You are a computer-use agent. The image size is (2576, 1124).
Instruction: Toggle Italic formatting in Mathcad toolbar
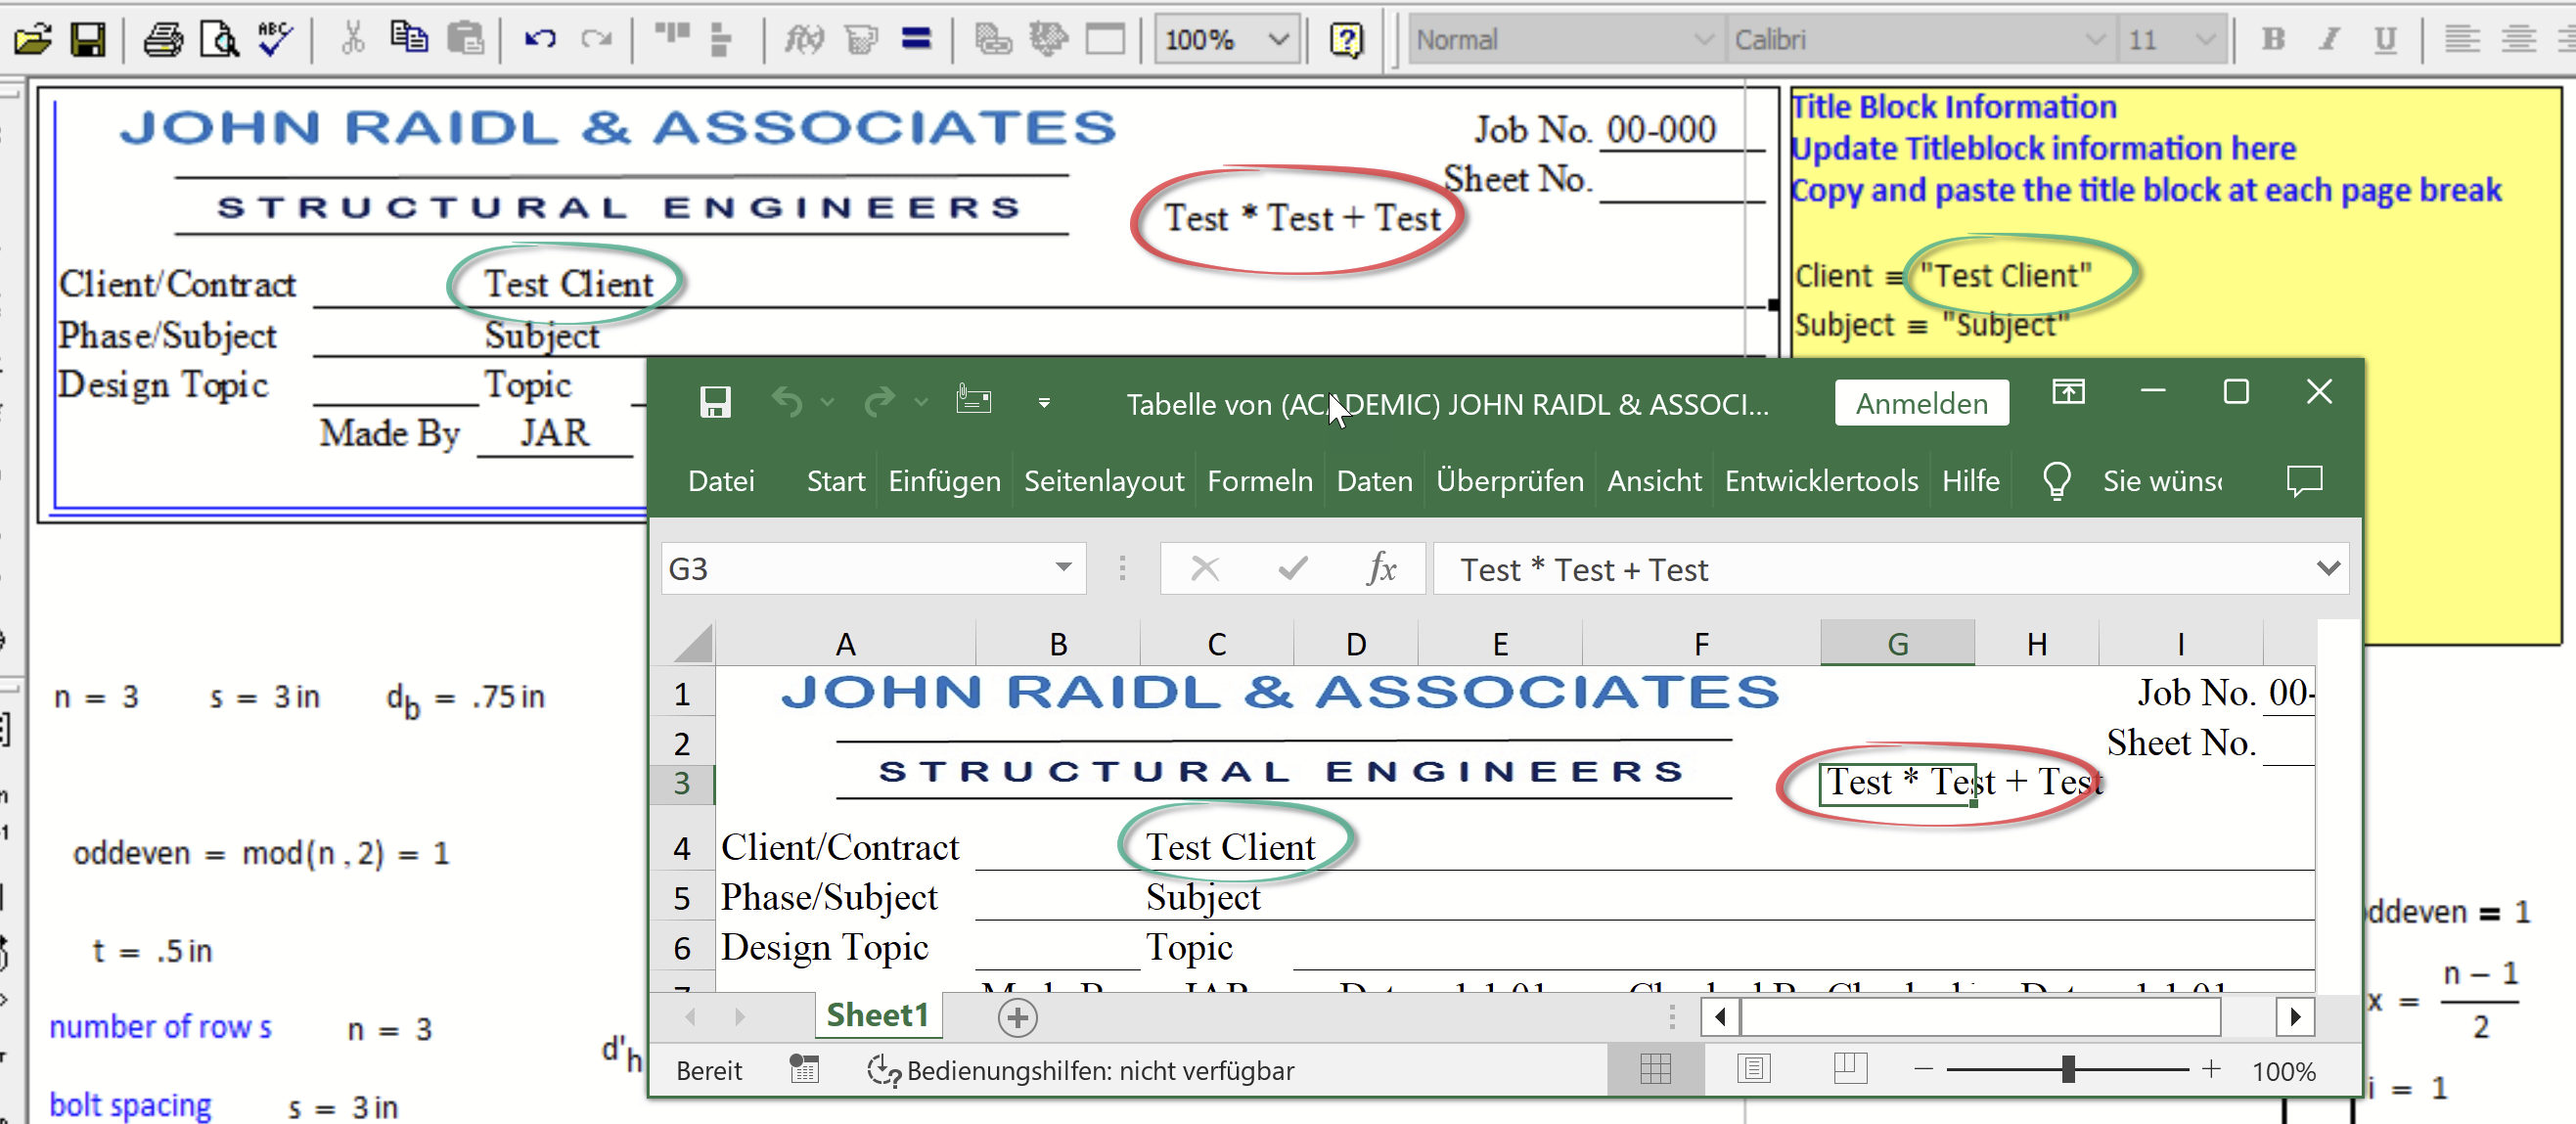2329,39
